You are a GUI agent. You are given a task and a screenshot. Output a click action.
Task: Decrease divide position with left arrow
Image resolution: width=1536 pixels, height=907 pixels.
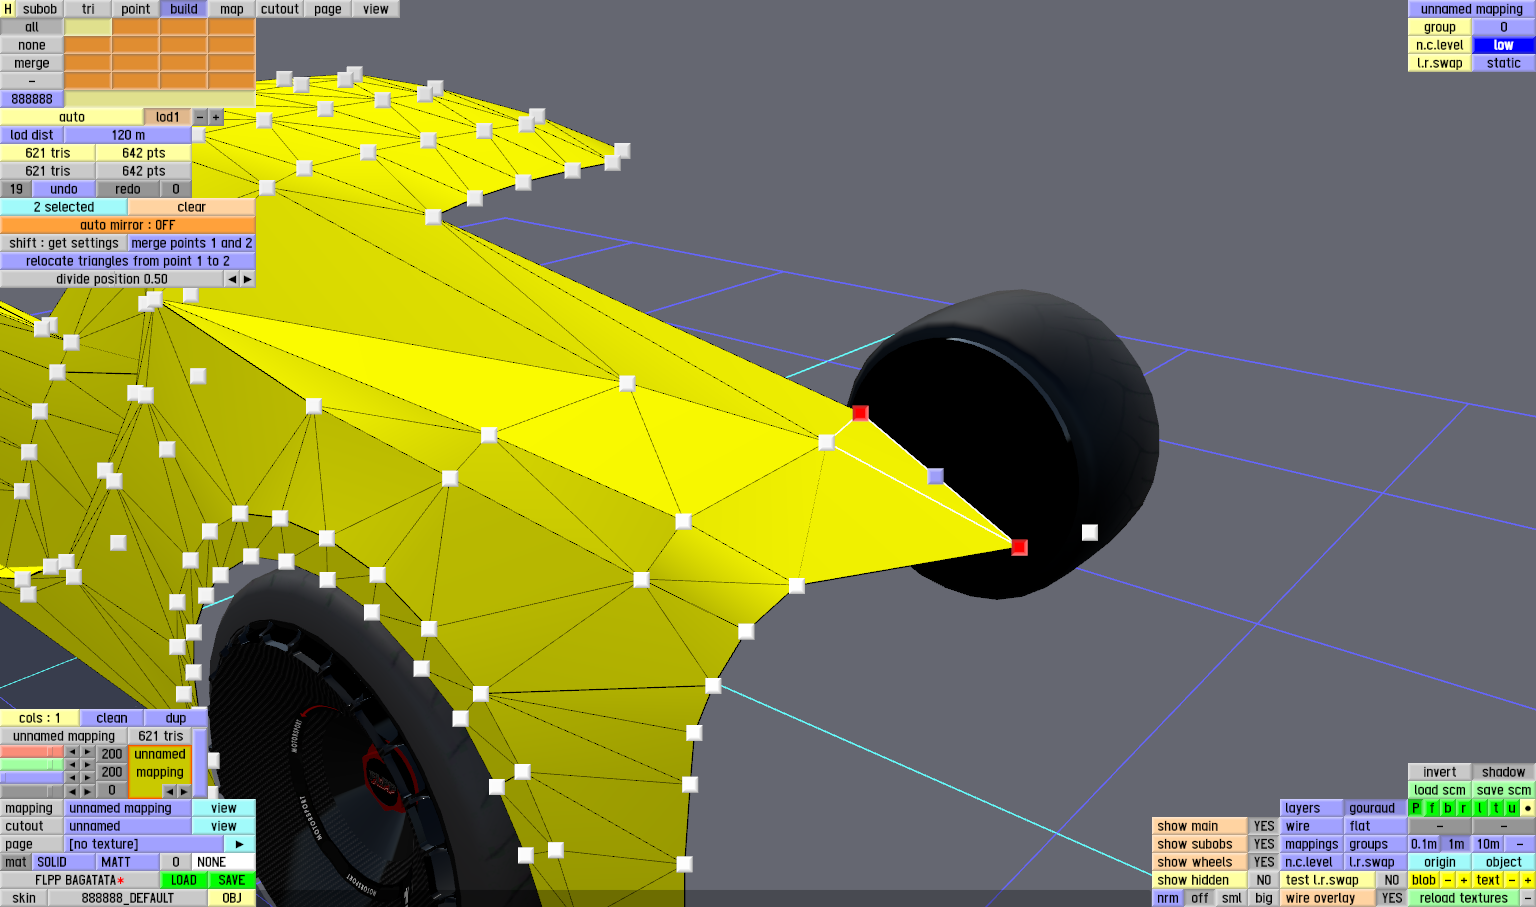tap(232, 279)
